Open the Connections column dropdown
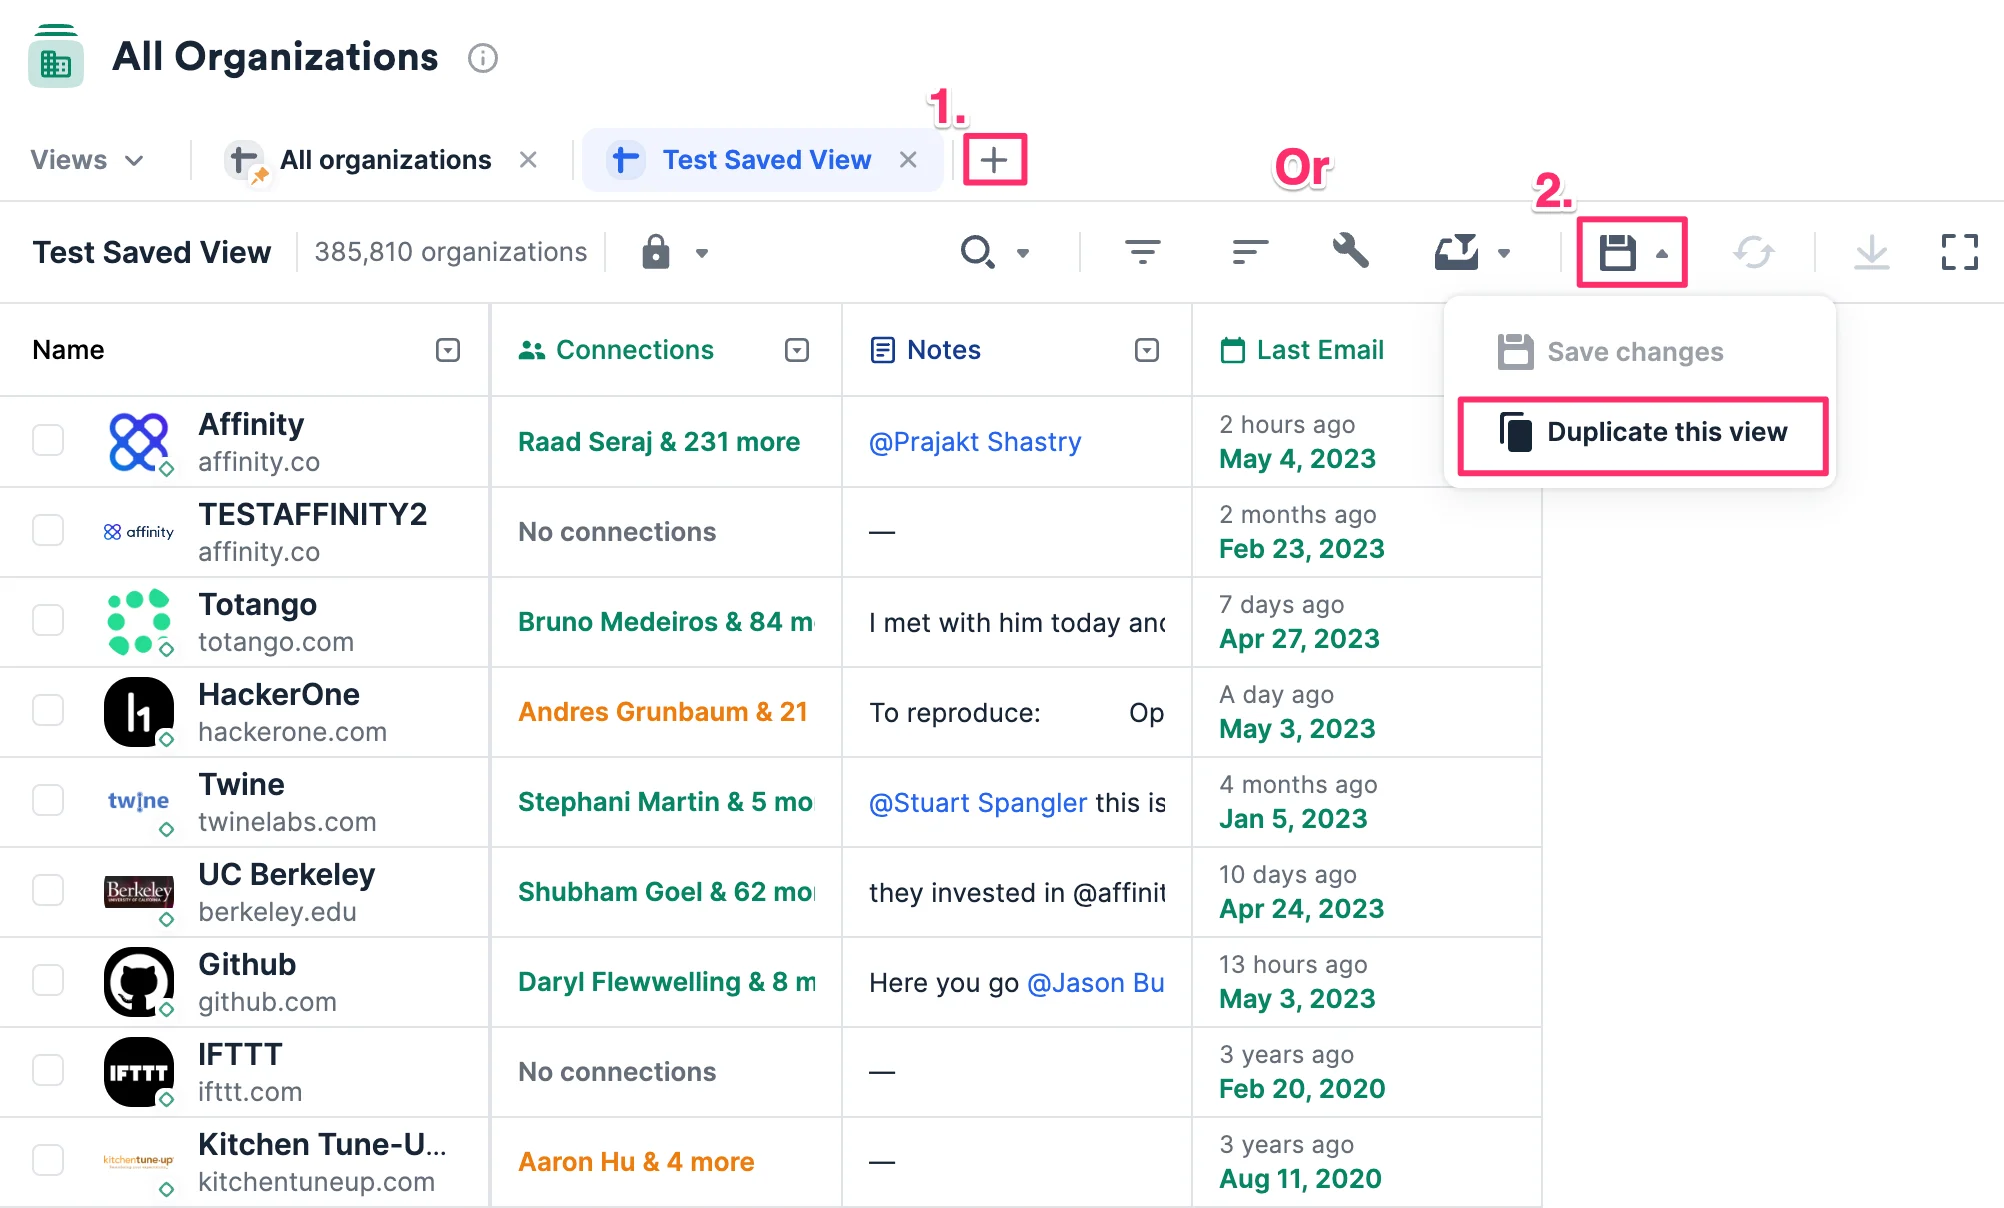This screenshot has width=2004, height=1208. click(x=797, y=350)
